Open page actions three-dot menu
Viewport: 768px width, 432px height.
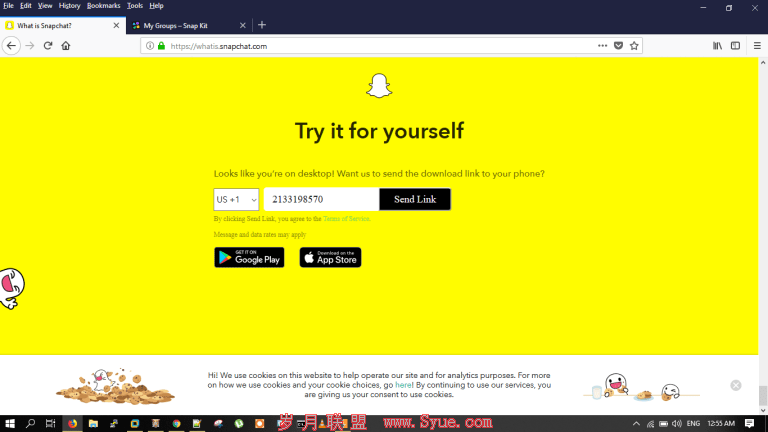tap(602, 46)
